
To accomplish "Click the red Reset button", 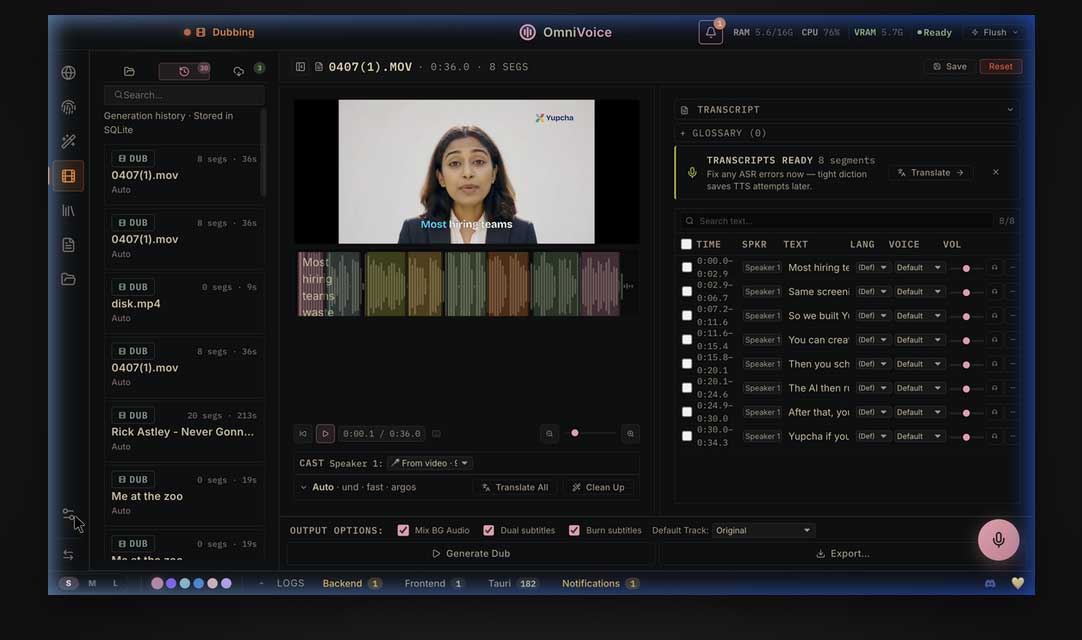I will [1000, 67].
